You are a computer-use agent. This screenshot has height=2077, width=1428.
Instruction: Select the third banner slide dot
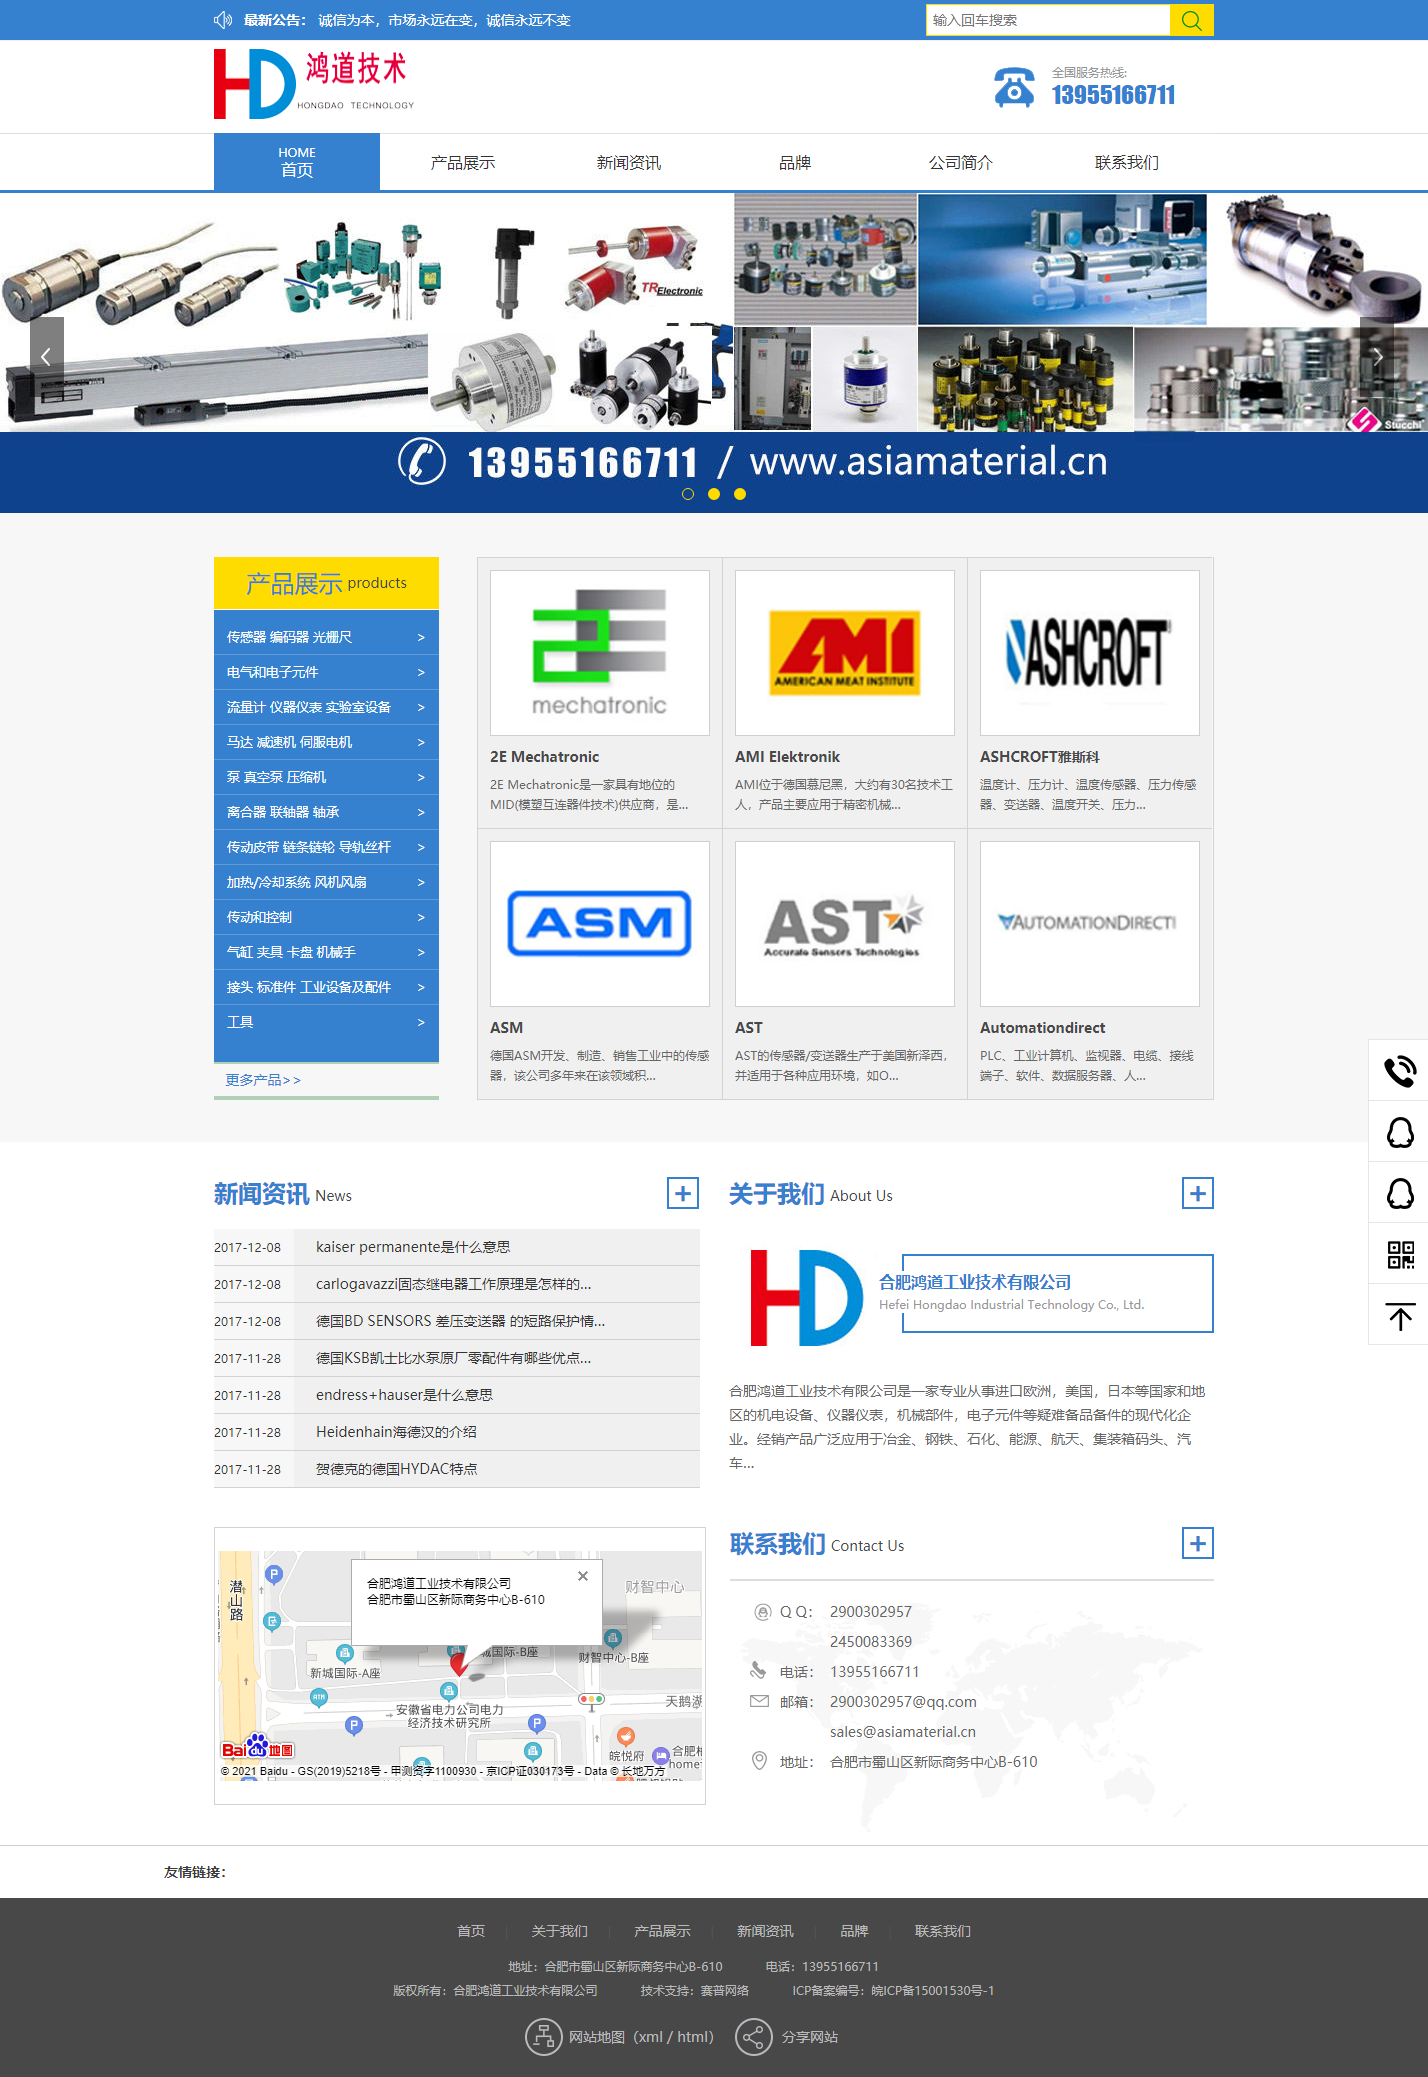click(x=740, y=494)
